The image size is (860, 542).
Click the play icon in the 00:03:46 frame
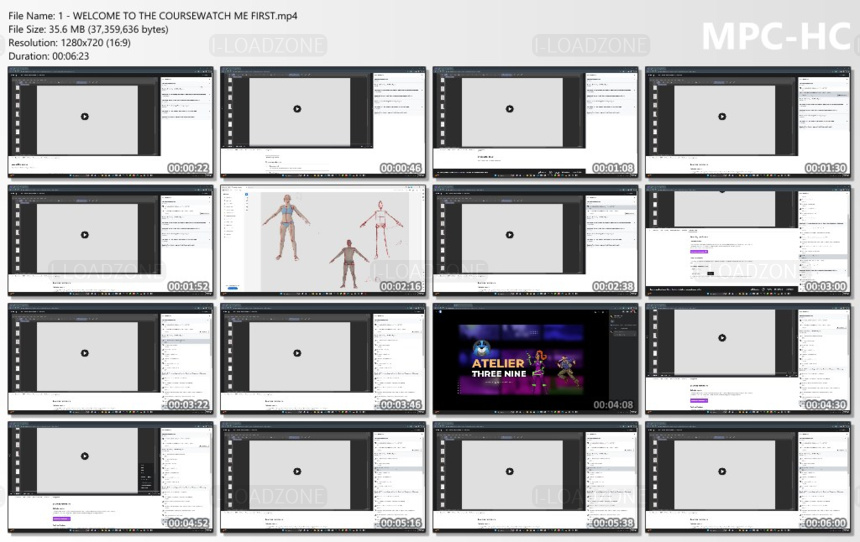tap(297, 353)
